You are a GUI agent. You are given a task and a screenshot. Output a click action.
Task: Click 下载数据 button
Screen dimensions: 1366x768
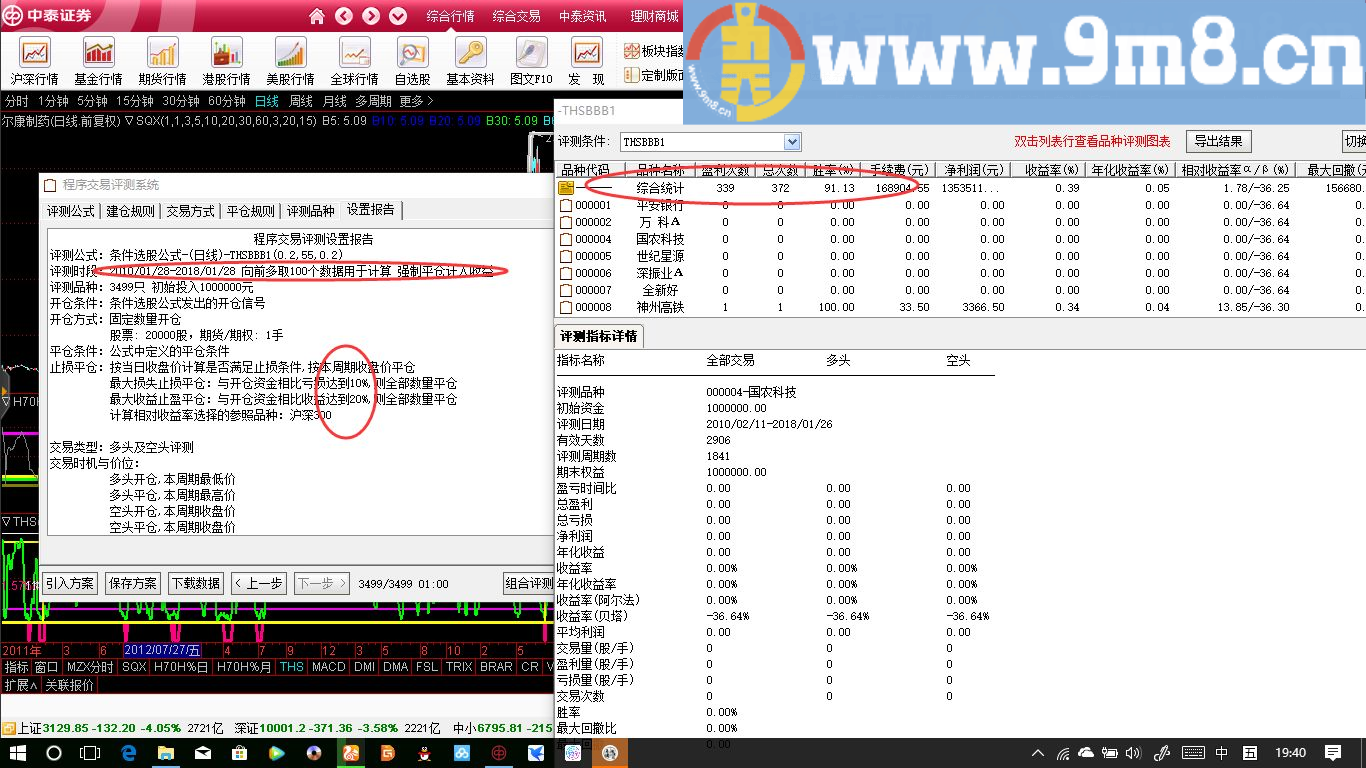point(196,583)
